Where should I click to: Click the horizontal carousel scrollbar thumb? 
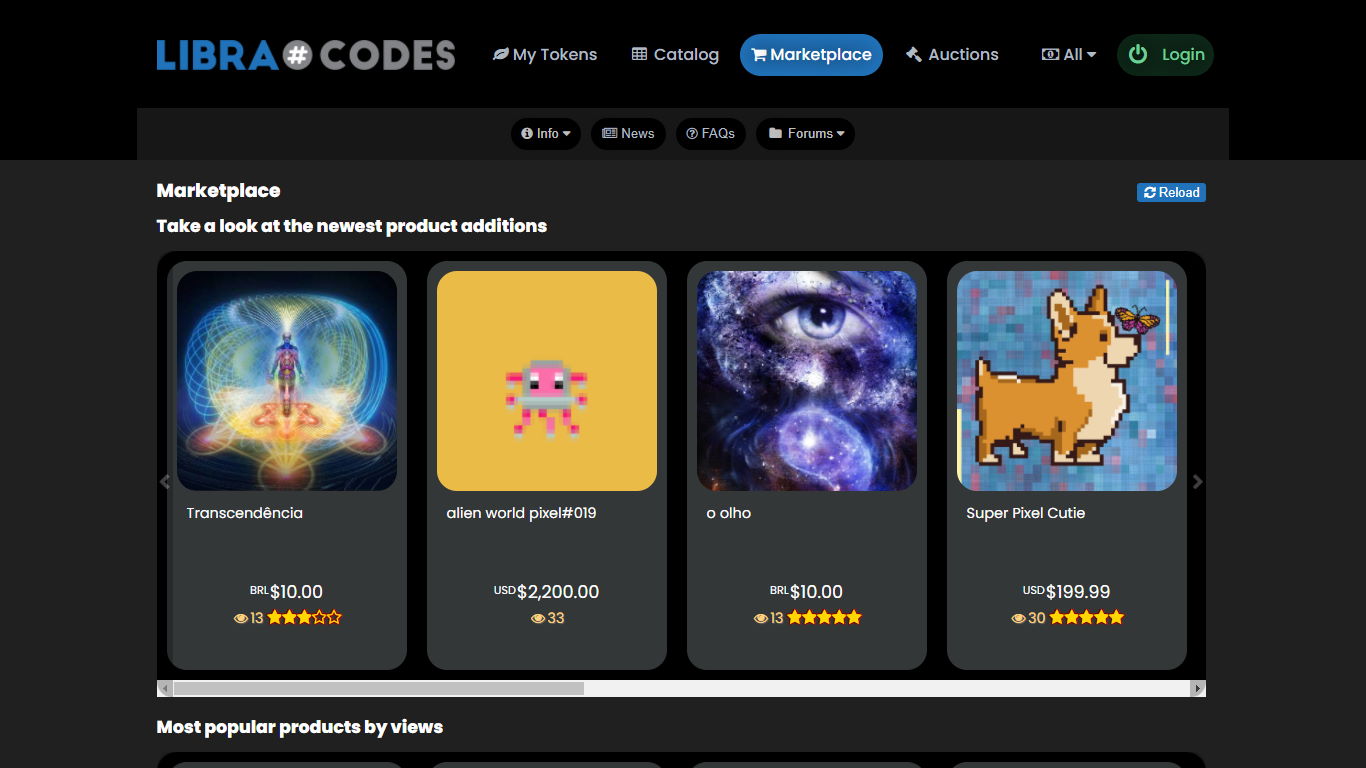coord(379,688)
